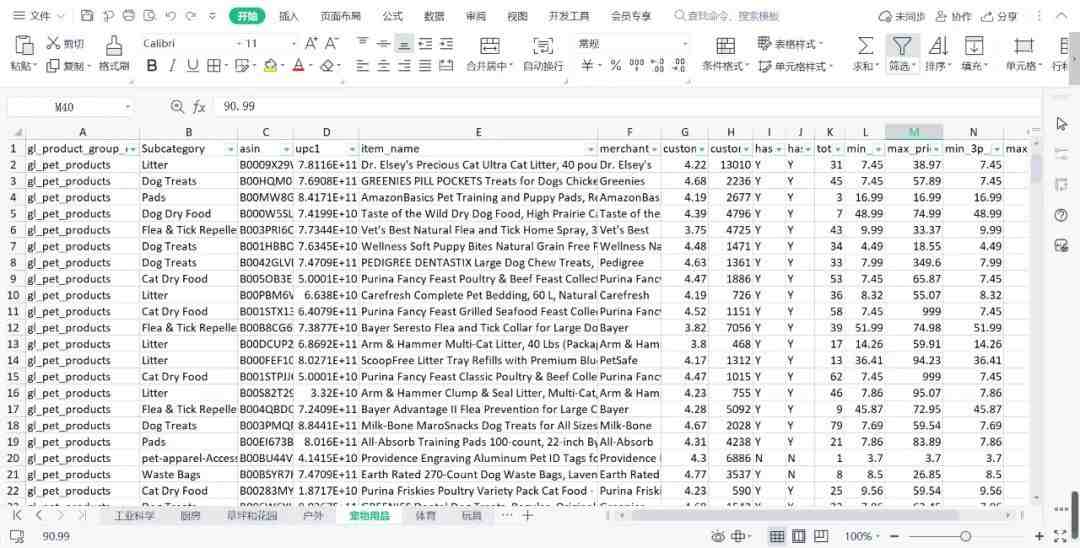Click the Wrap Text (自动换行) icon
The width and height of the screenshot is (1080, 548).
(543, 45)
